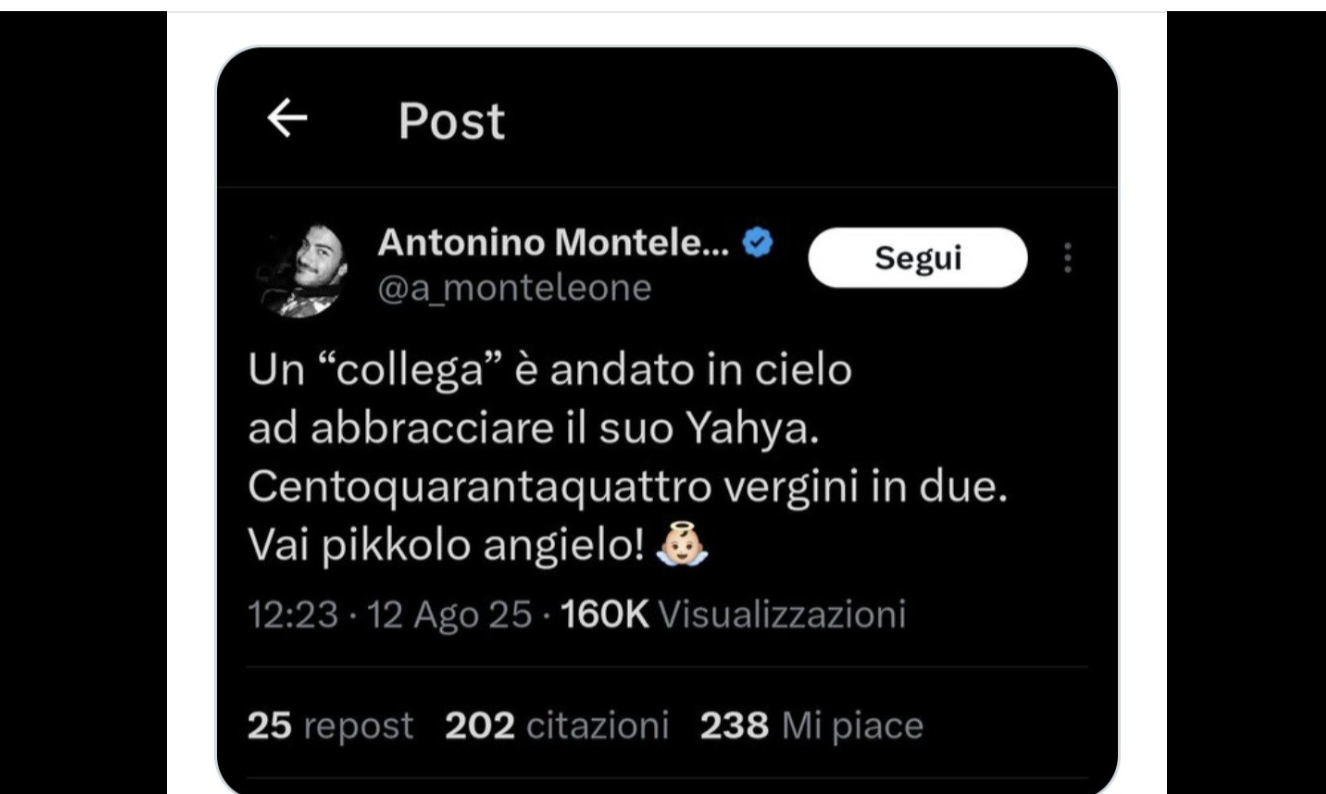Screen dimensions: 1326x794
Task: Show the 202 citazioni quotes
Action: point(556,726)
